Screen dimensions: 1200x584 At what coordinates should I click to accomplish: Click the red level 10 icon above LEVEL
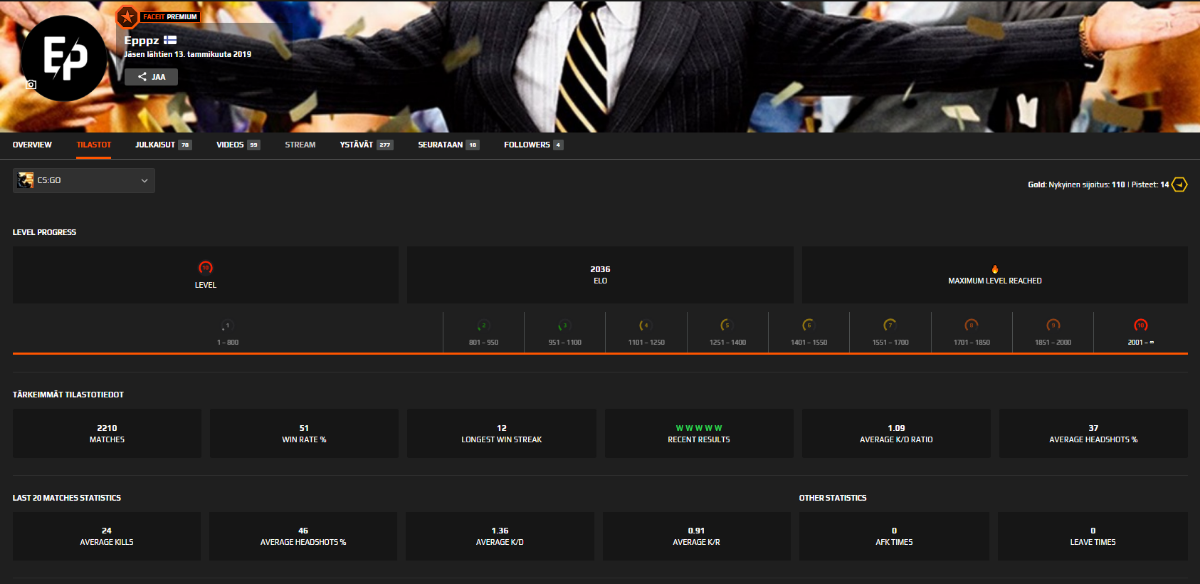(205, 268)
